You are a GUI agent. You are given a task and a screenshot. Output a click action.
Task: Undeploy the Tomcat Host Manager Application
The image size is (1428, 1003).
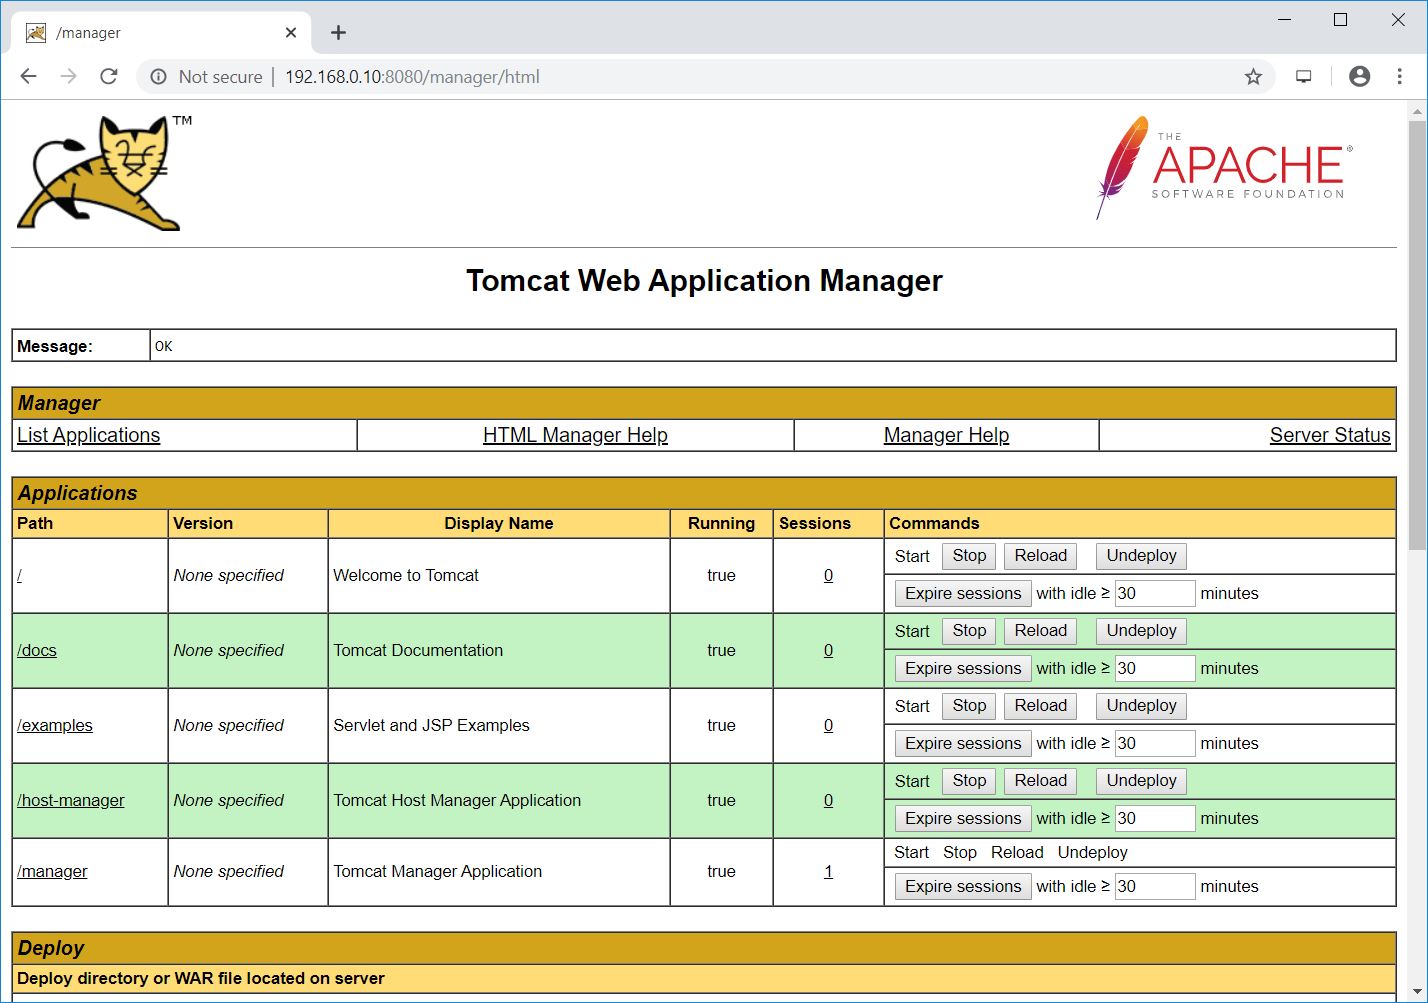pyautogui.click(x=1141, y=781)
